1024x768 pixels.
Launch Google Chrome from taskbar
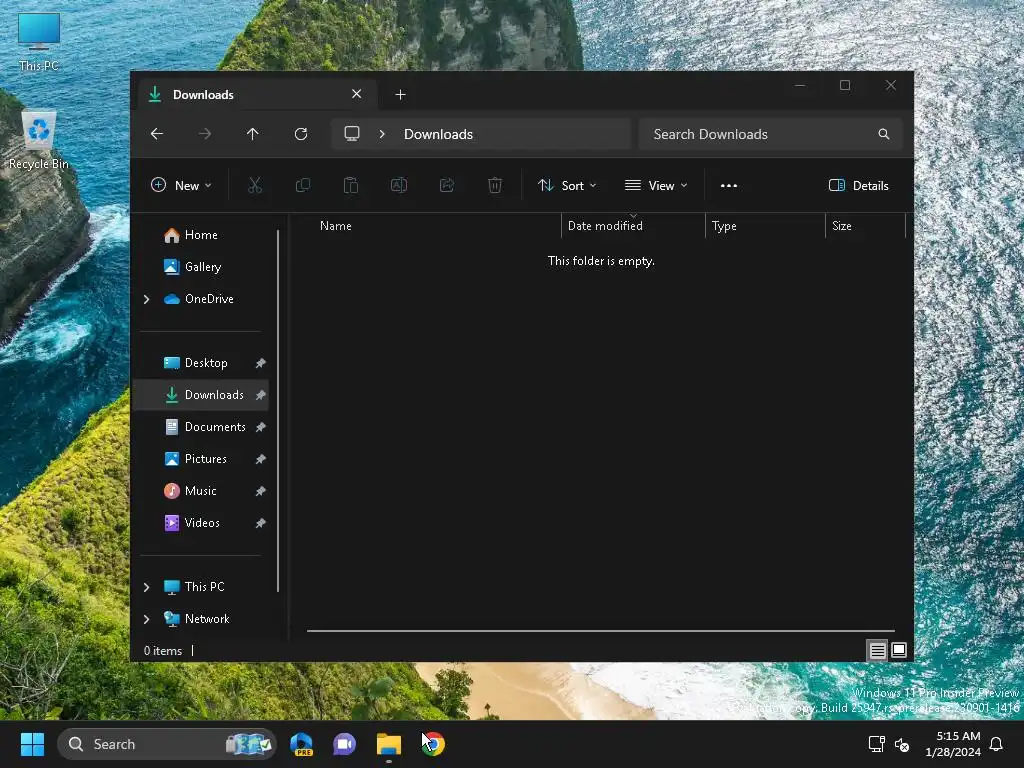click(x=432, y=744)
